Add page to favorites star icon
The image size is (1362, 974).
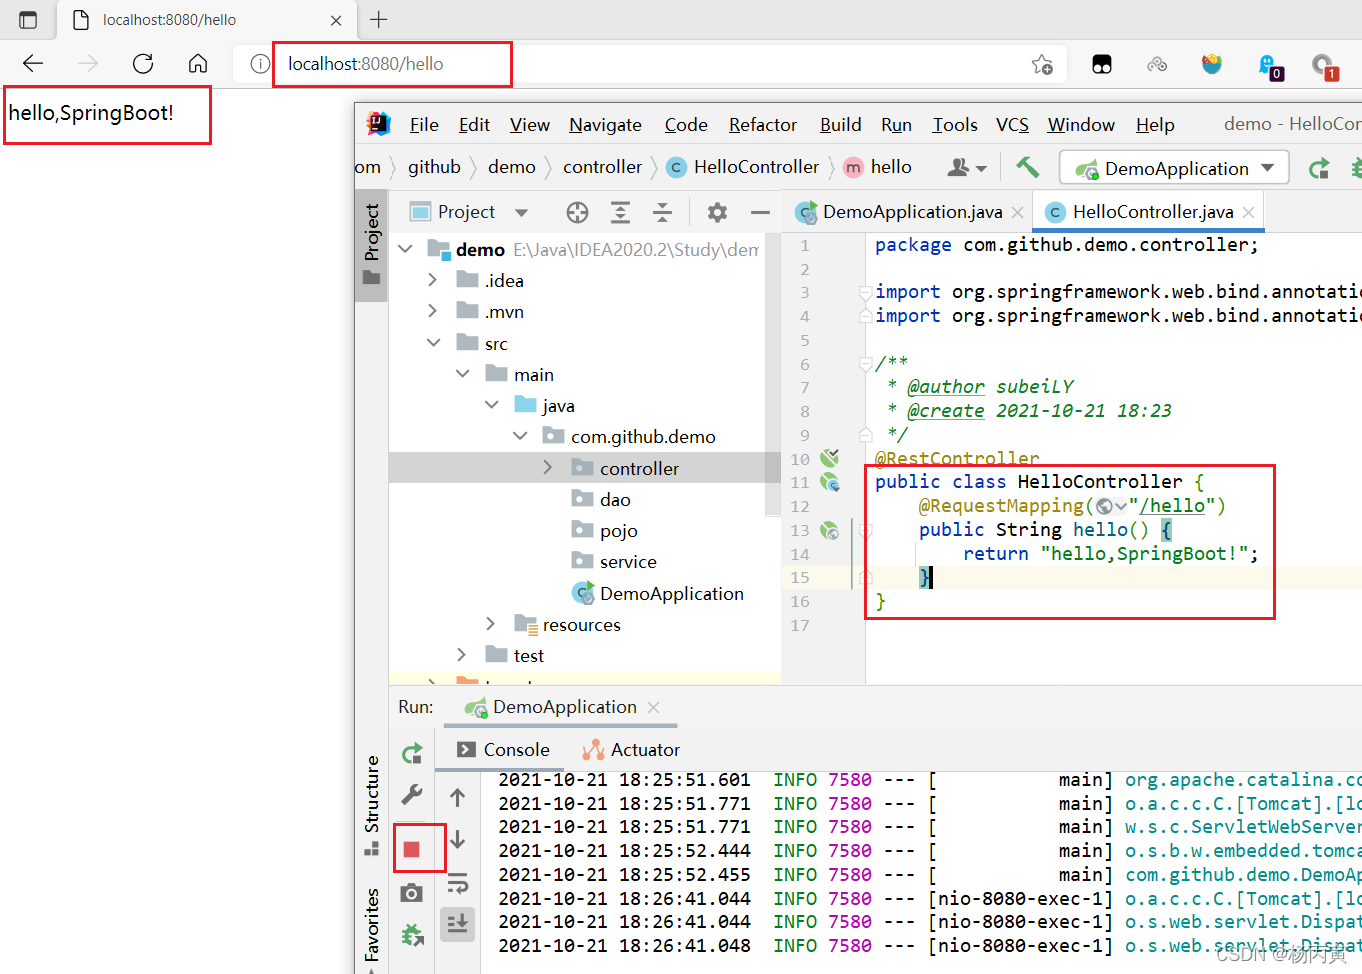coord(1042,65)
